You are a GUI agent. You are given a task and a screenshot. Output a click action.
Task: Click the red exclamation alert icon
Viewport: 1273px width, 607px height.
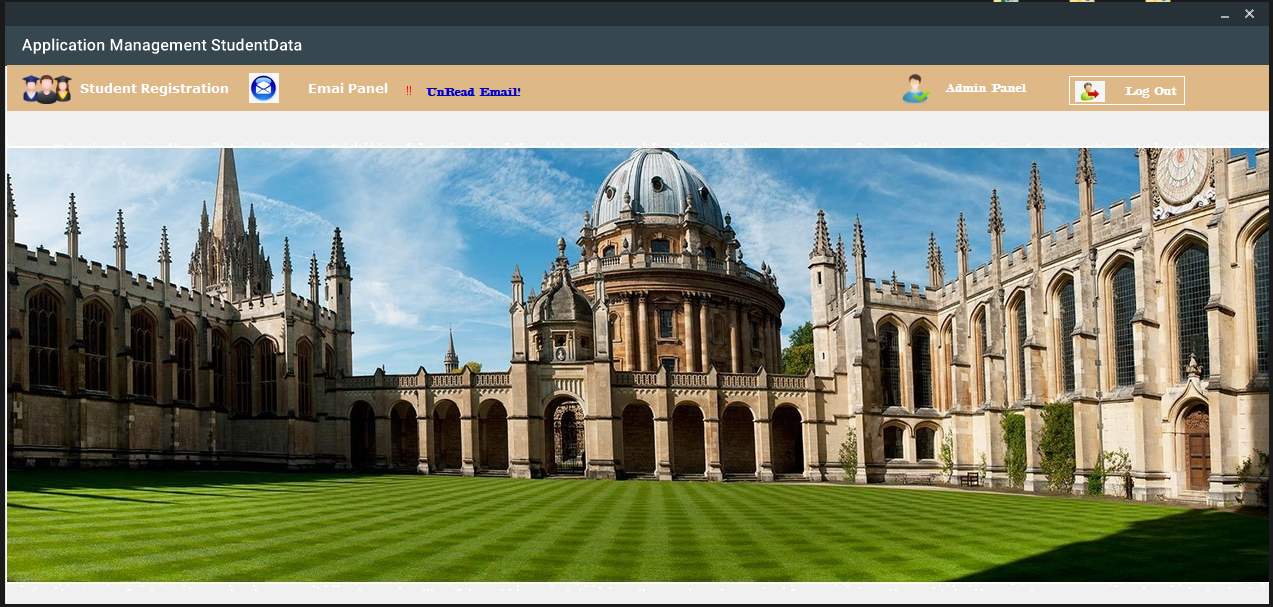tap(409, 91)
